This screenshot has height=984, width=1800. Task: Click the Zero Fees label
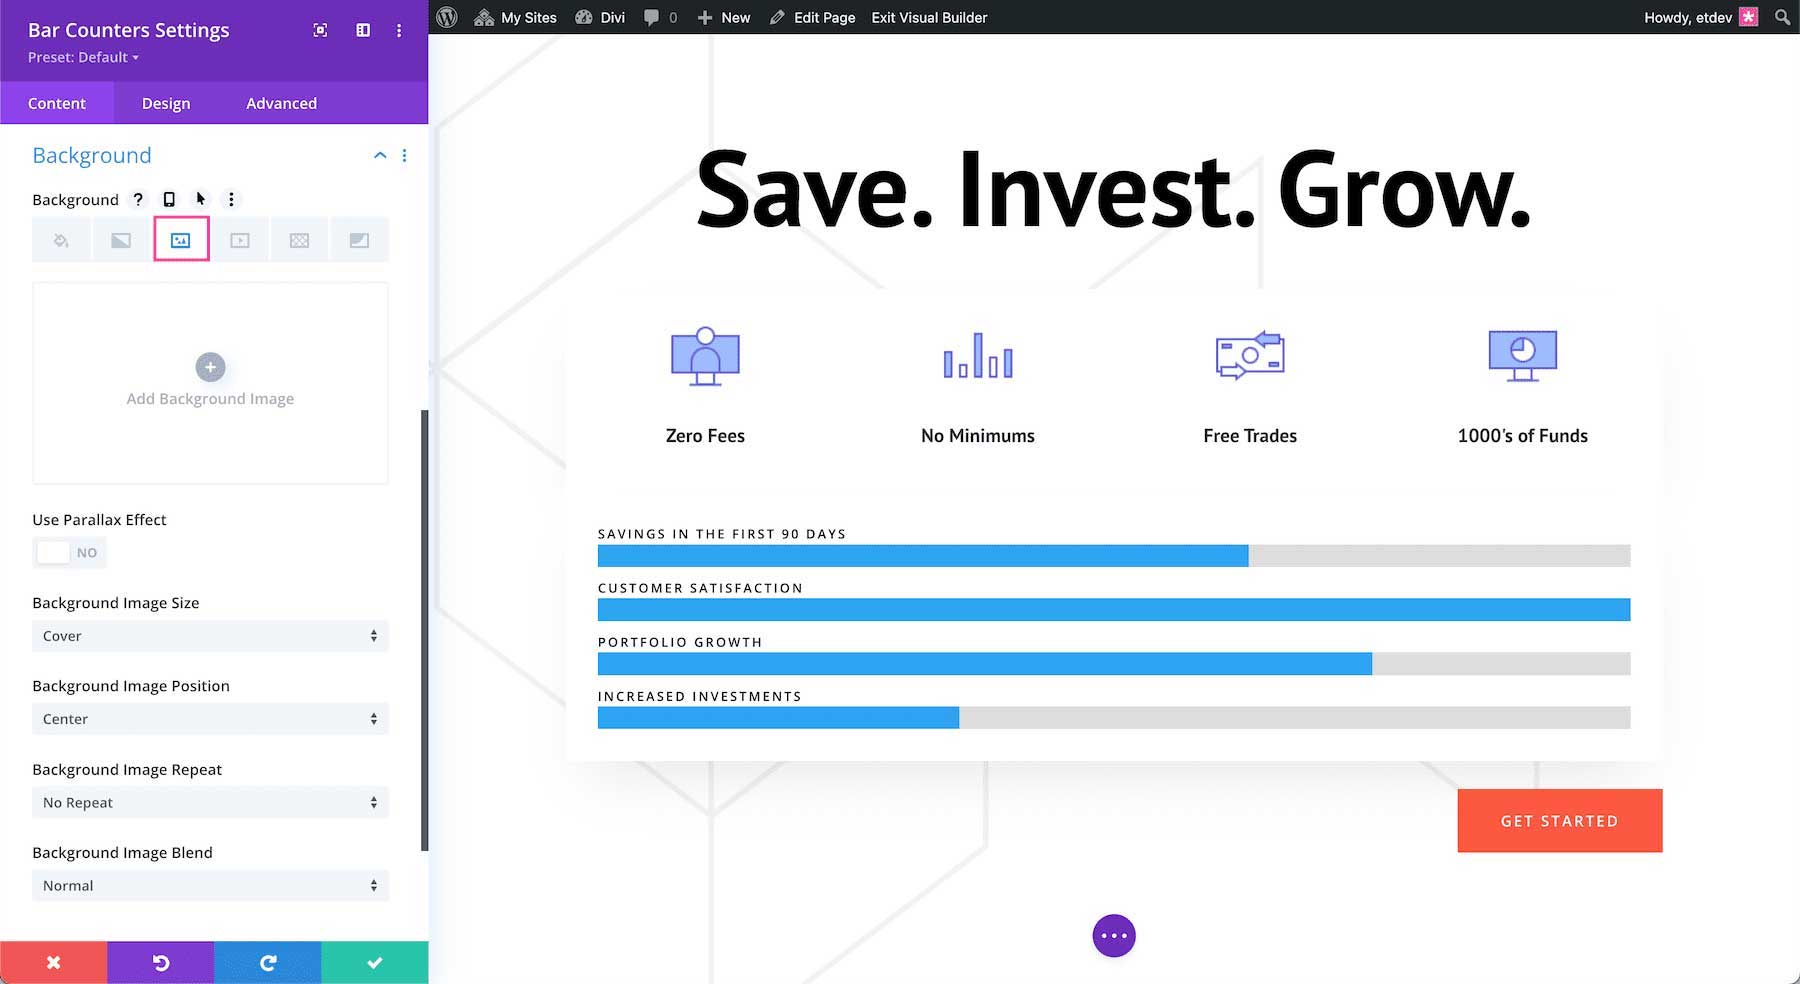point(705,436)
